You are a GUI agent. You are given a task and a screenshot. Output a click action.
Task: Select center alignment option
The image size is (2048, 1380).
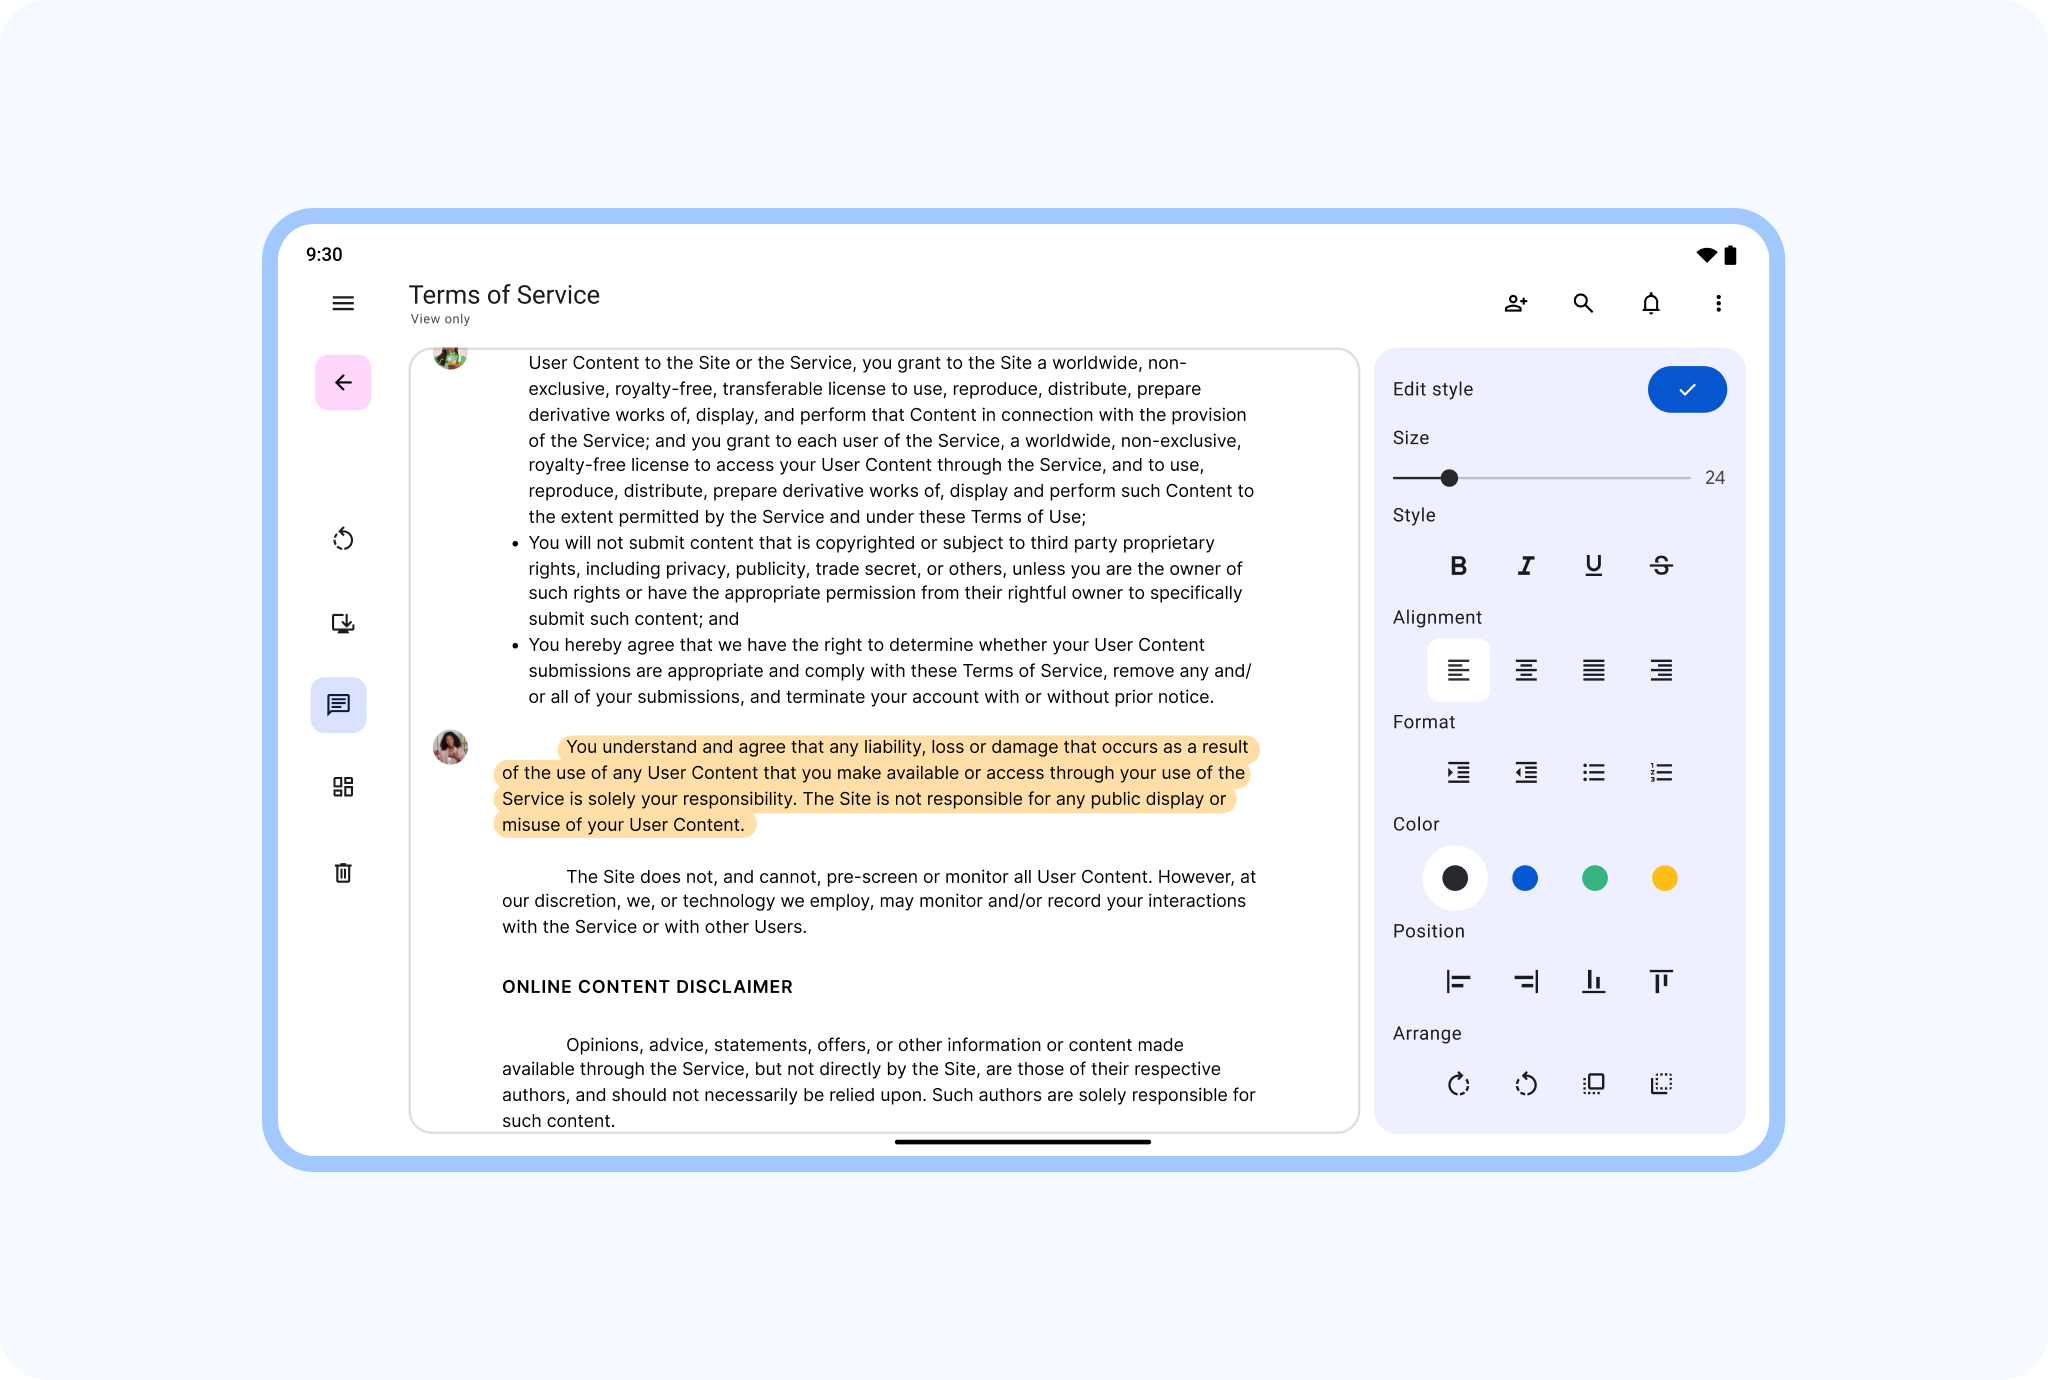point(1526,670)
